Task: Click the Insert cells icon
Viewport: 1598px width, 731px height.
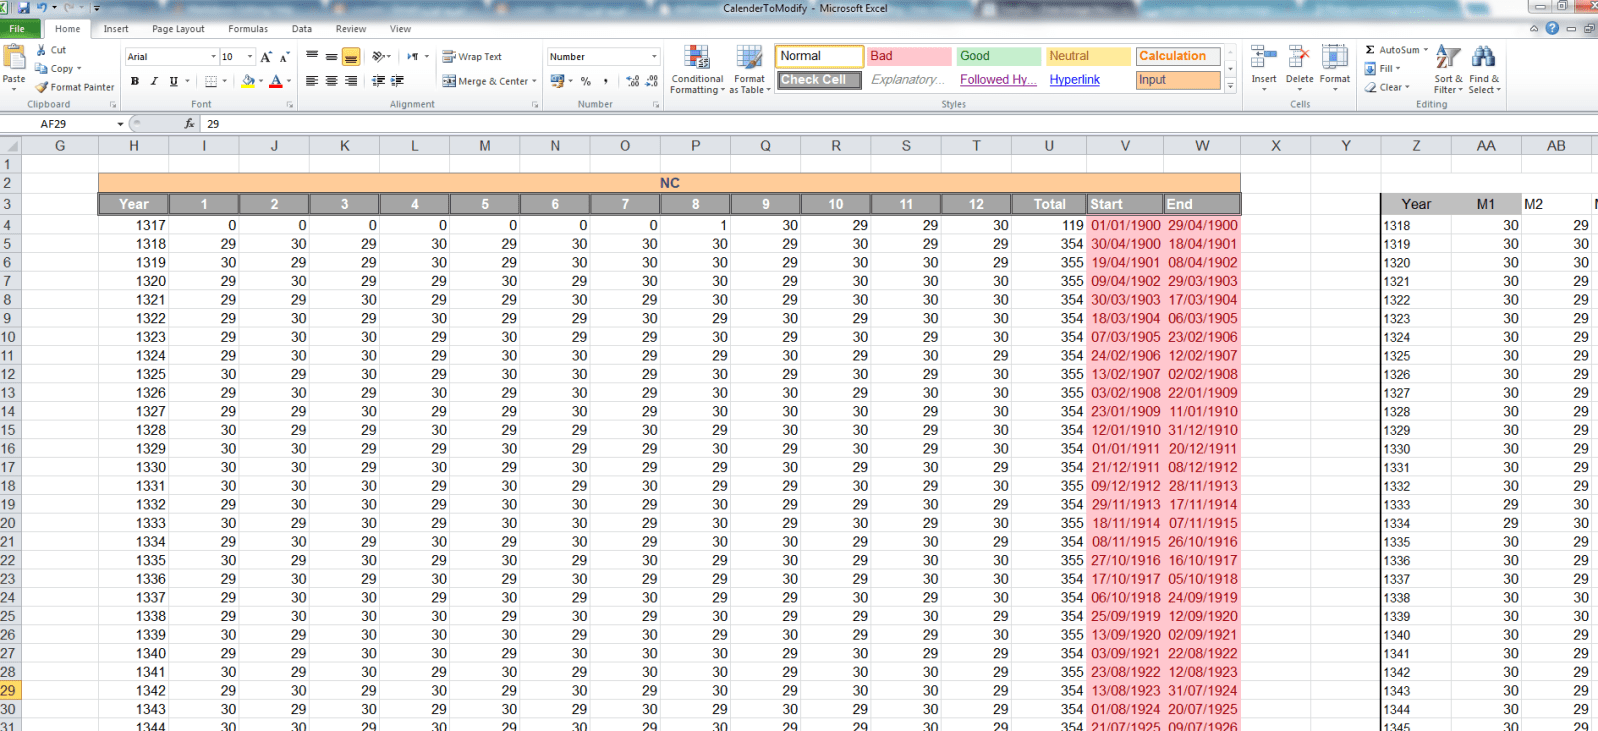Action: [x=1264, y=58]
